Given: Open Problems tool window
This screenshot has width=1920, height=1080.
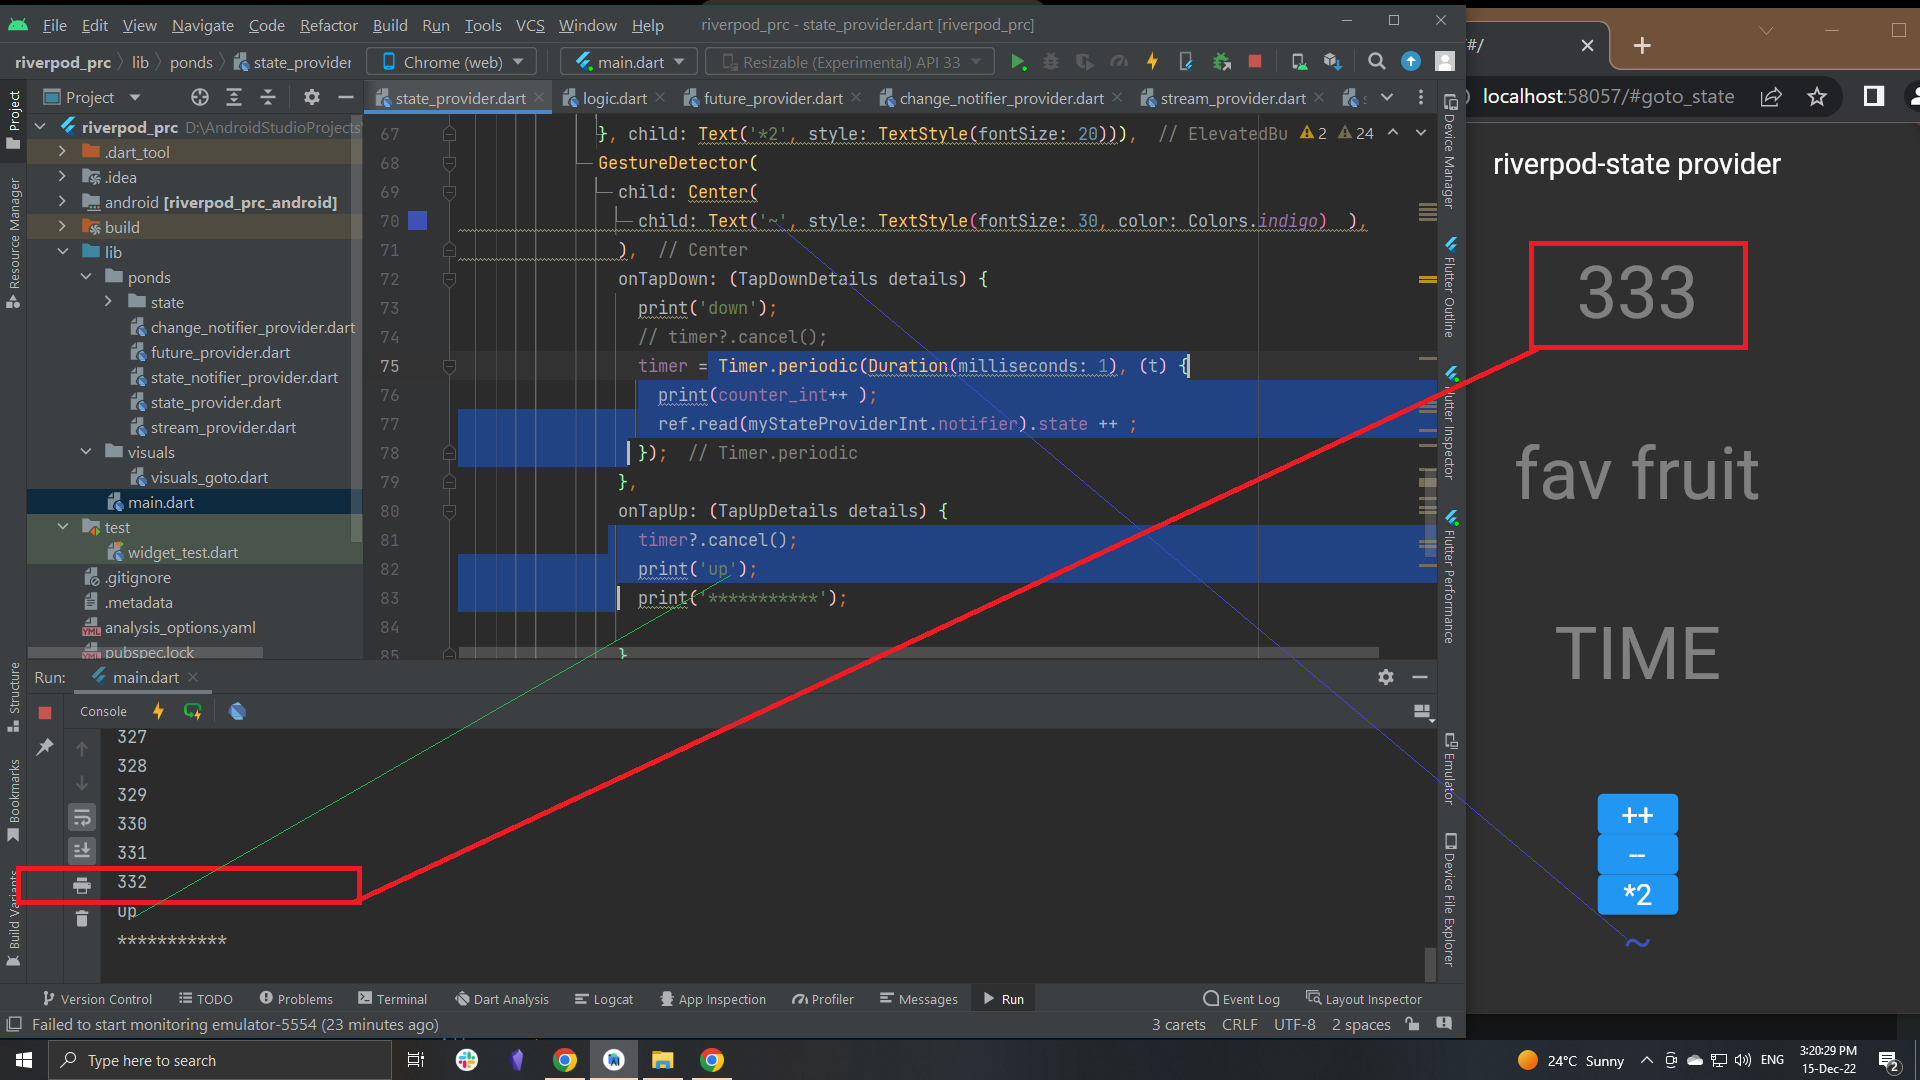Looking at the screenshot, I should pos(296,999).
